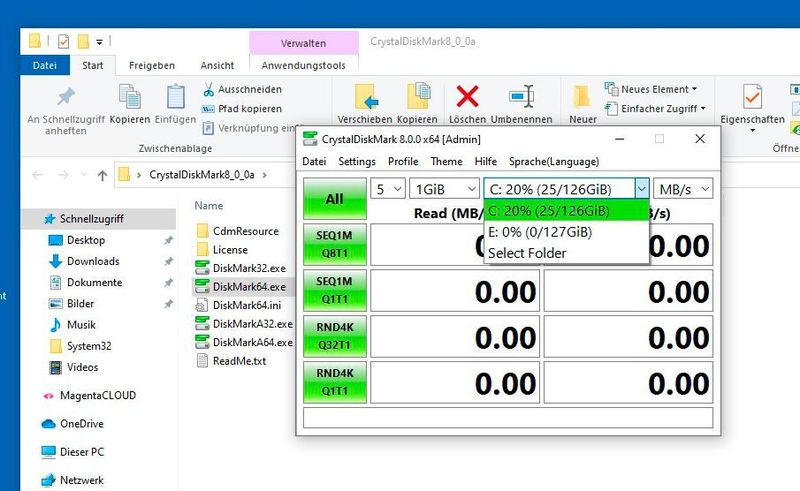The width and height of the screenshot is (800, 491).
Task: Click the empty comment field in CrystalDiskMark
Action: 508,418
